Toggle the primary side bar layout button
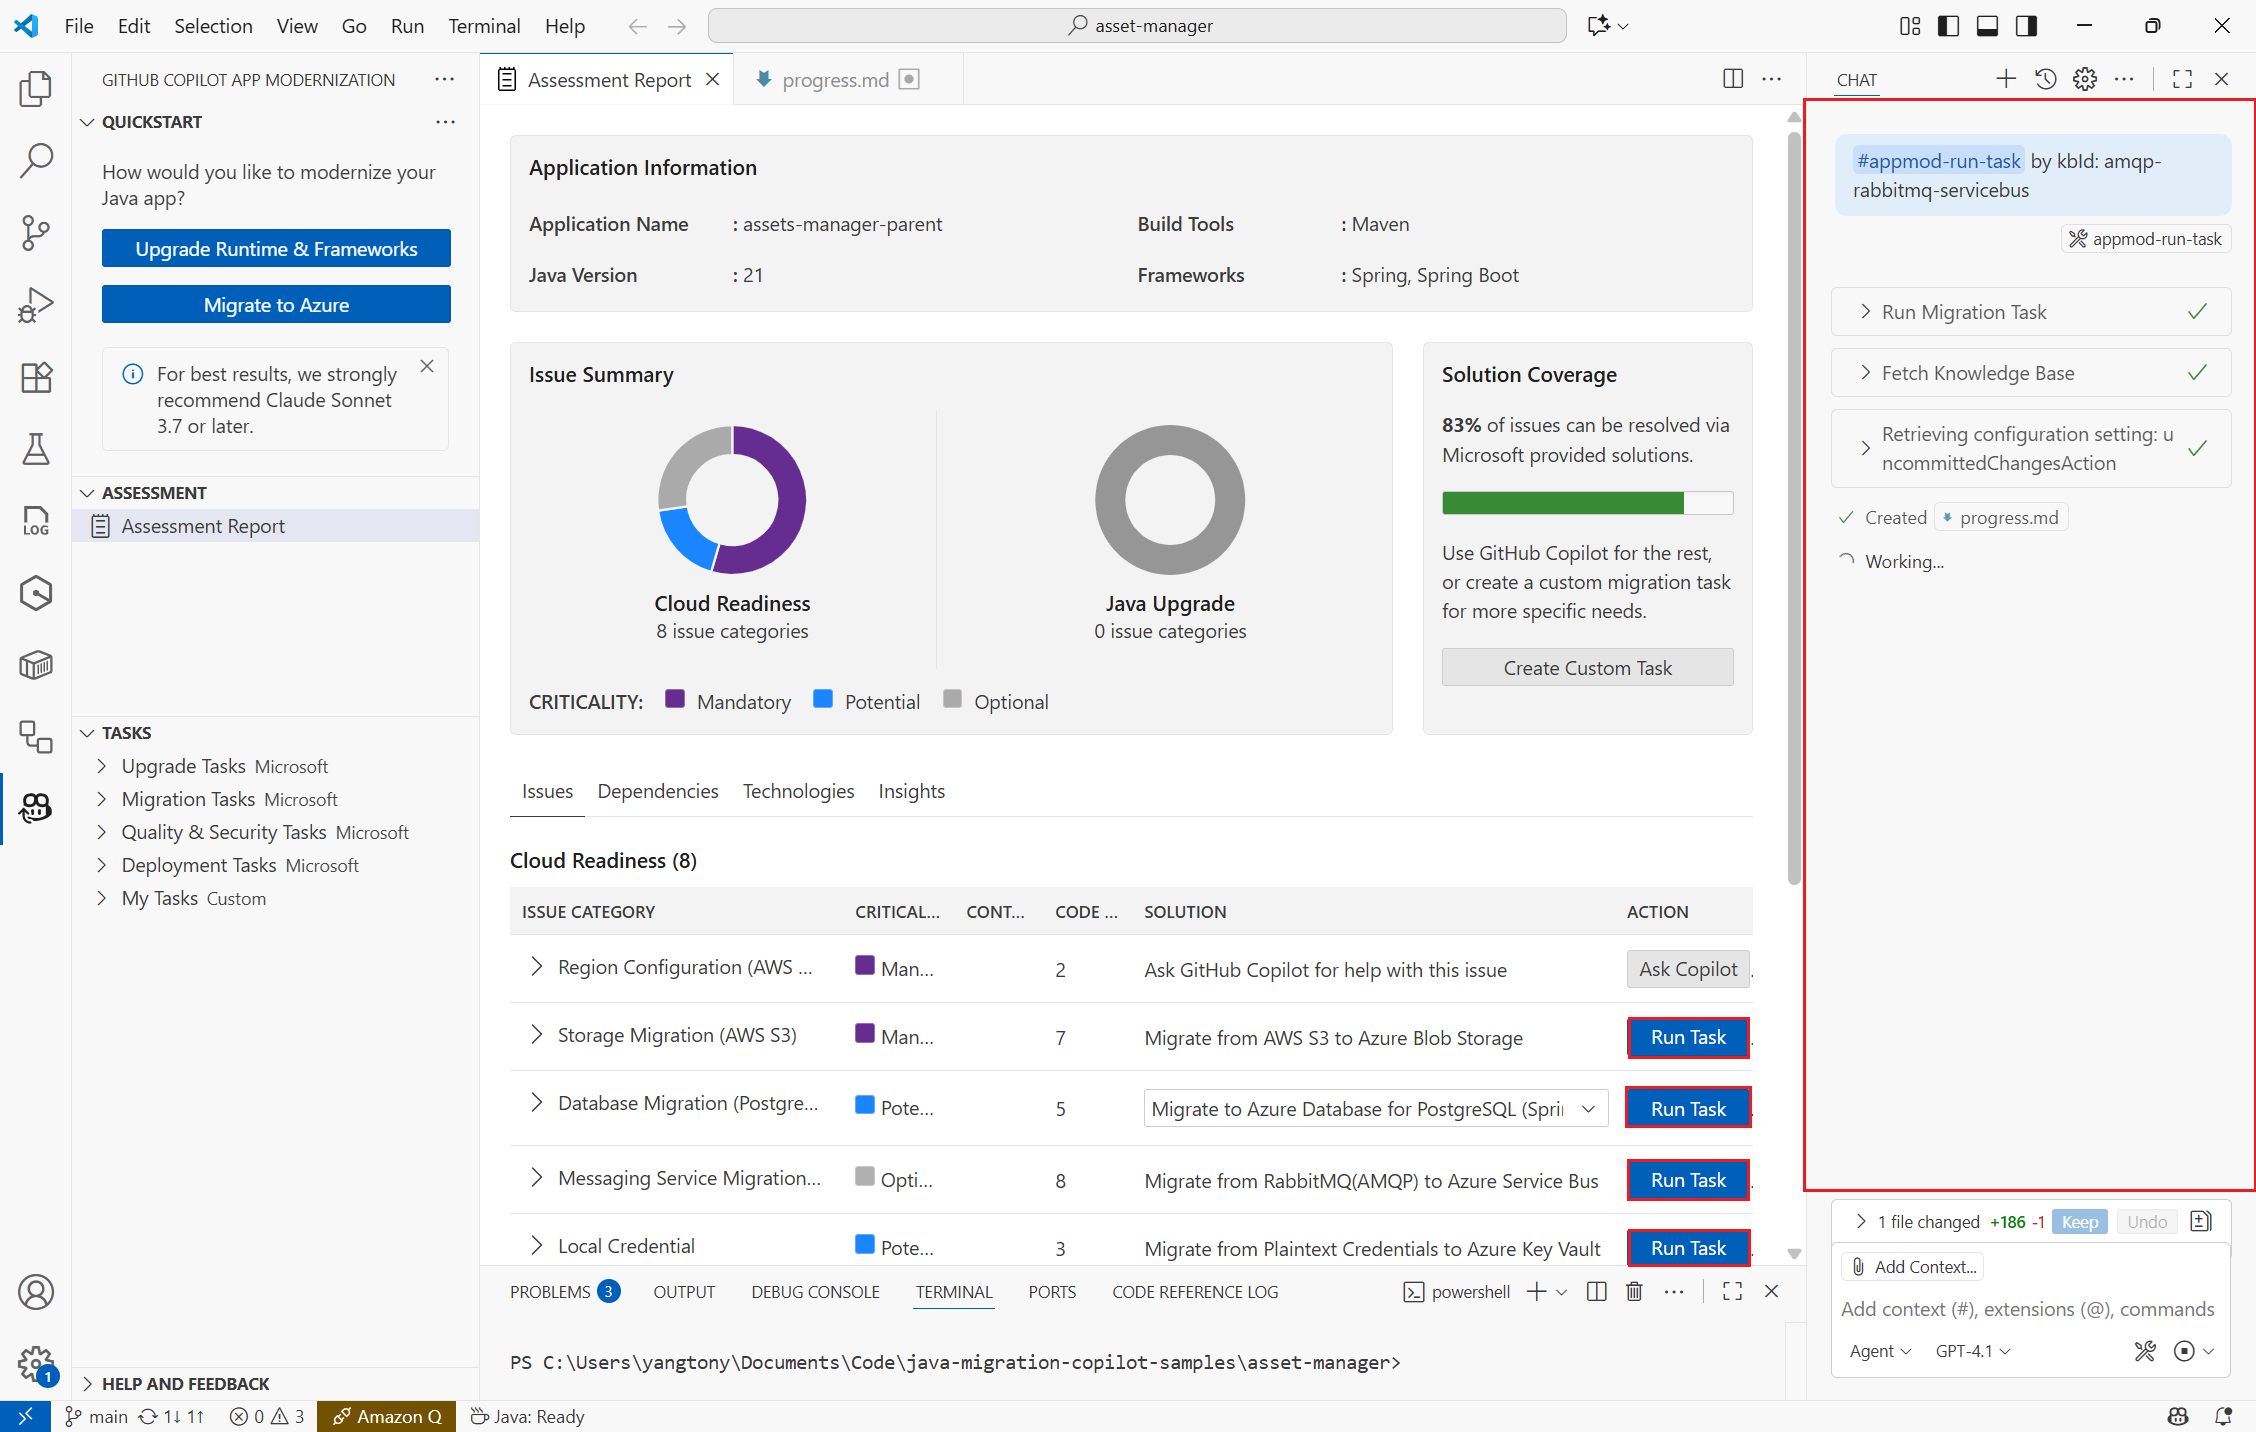2256x1432 pixels. pos(1948,26)
